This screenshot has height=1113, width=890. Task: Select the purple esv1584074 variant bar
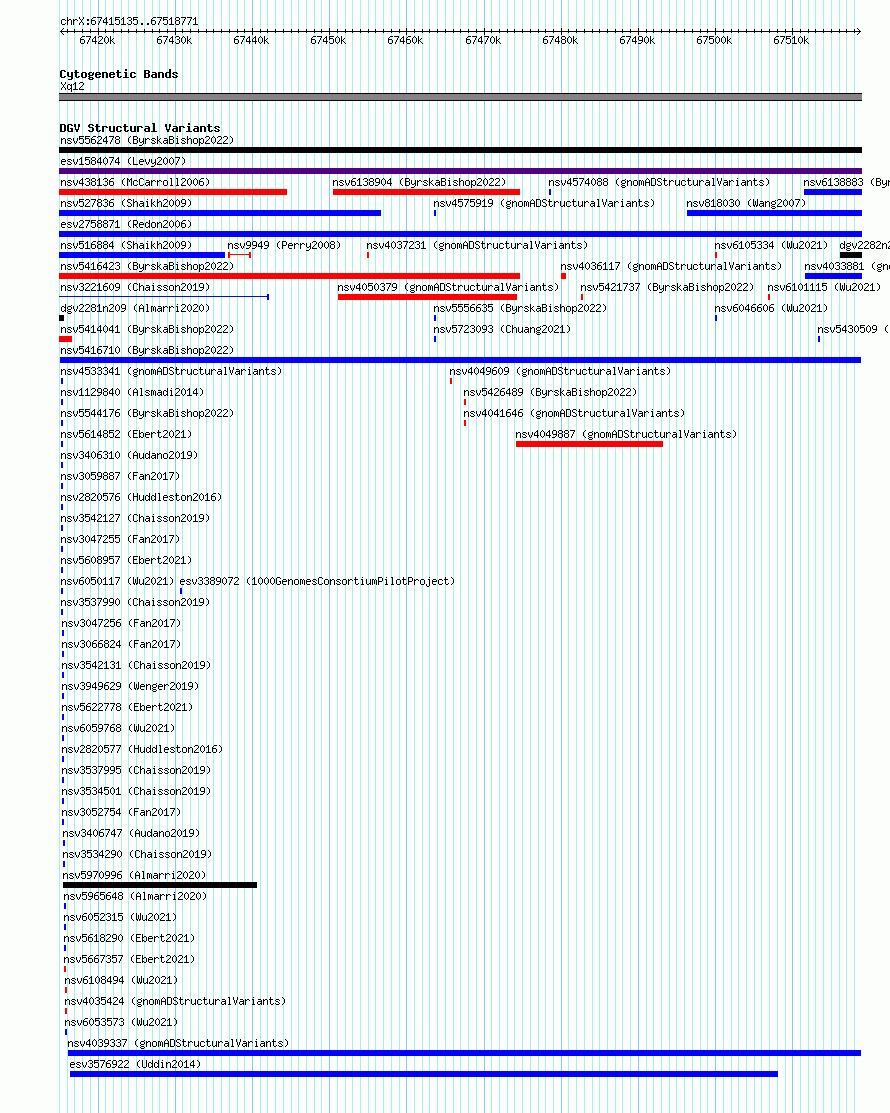461,171
